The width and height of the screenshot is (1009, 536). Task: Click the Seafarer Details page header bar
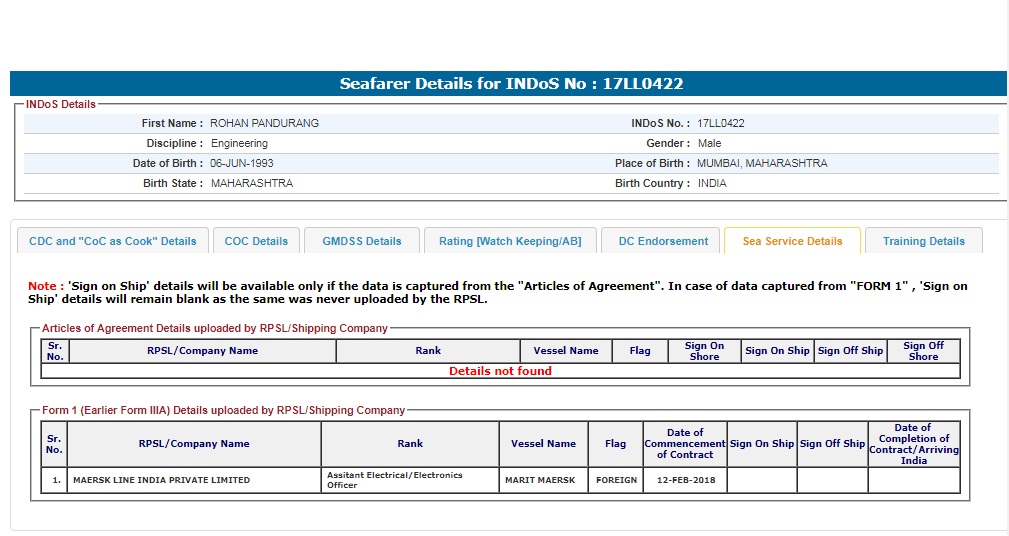pyautogui.click(x=510, y=84)
